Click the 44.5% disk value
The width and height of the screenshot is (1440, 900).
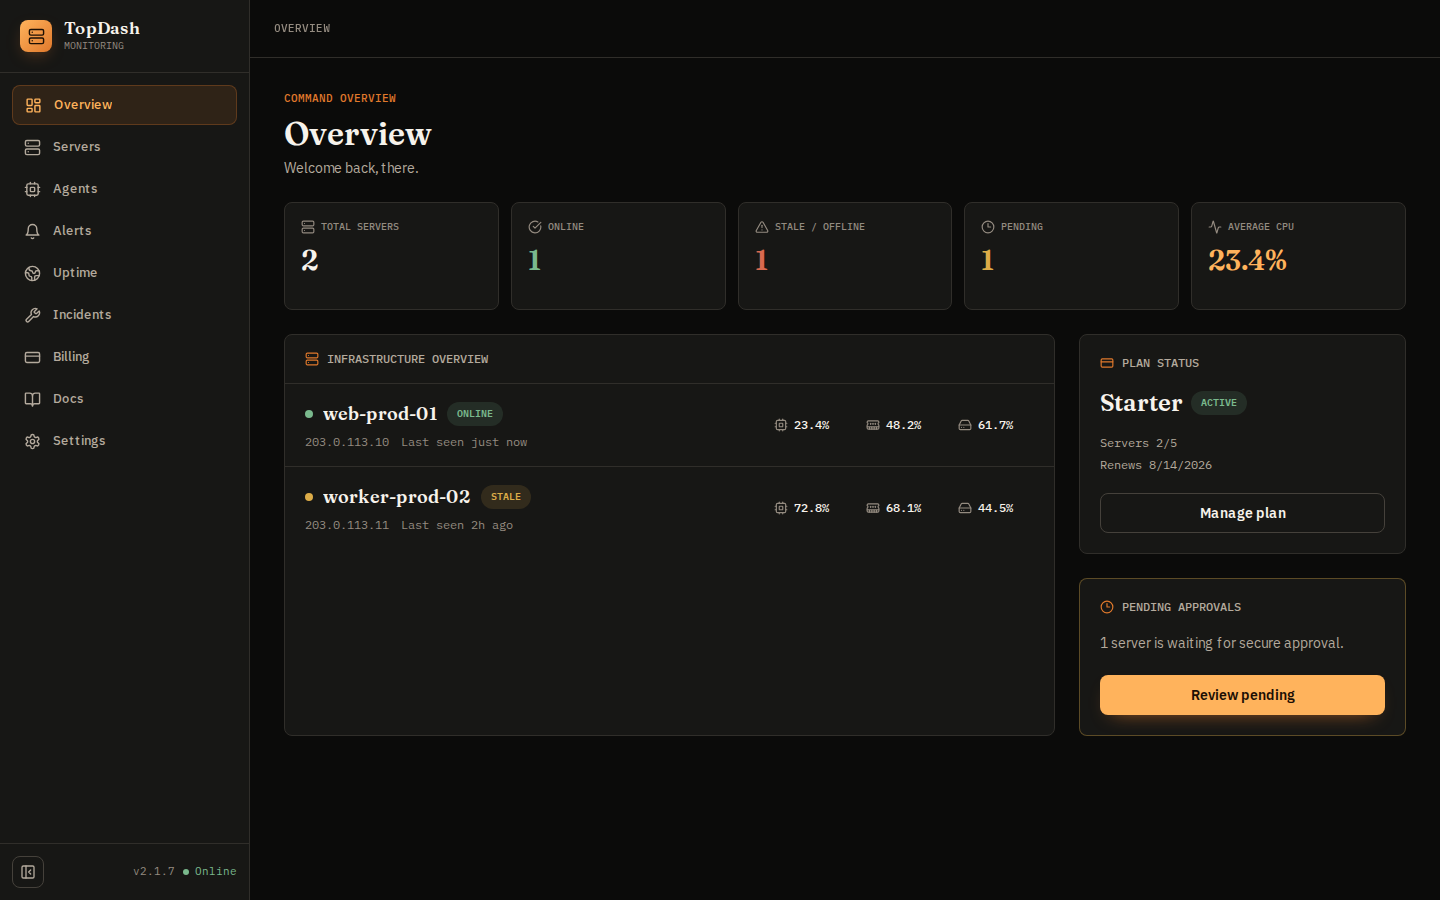coord(996,508)
